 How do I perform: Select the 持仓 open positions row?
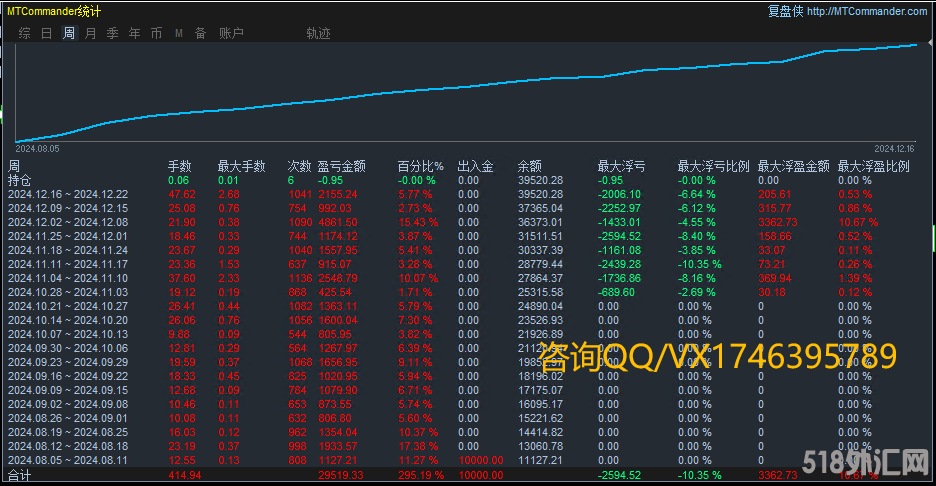(20, 180)
